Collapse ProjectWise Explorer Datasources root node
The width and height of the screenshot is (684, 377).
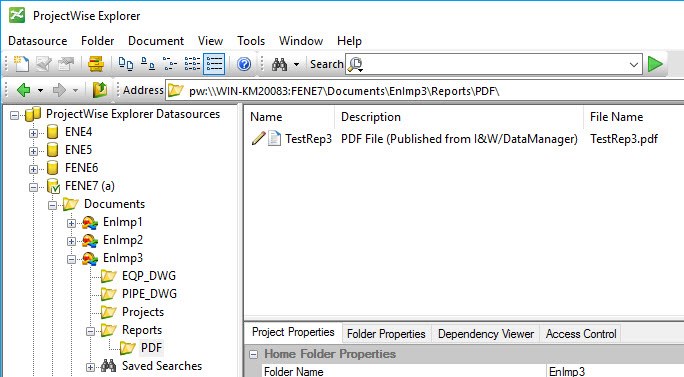tap(15, 115)
